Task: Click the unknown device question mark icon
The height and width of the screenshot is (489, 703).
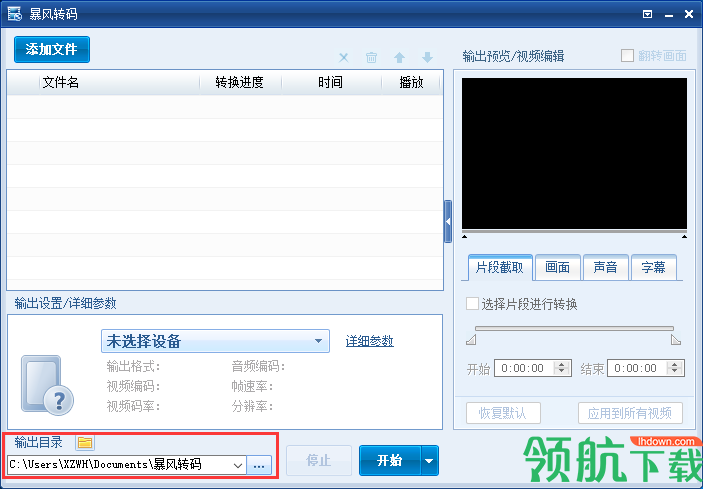Action: click(47, 385)
